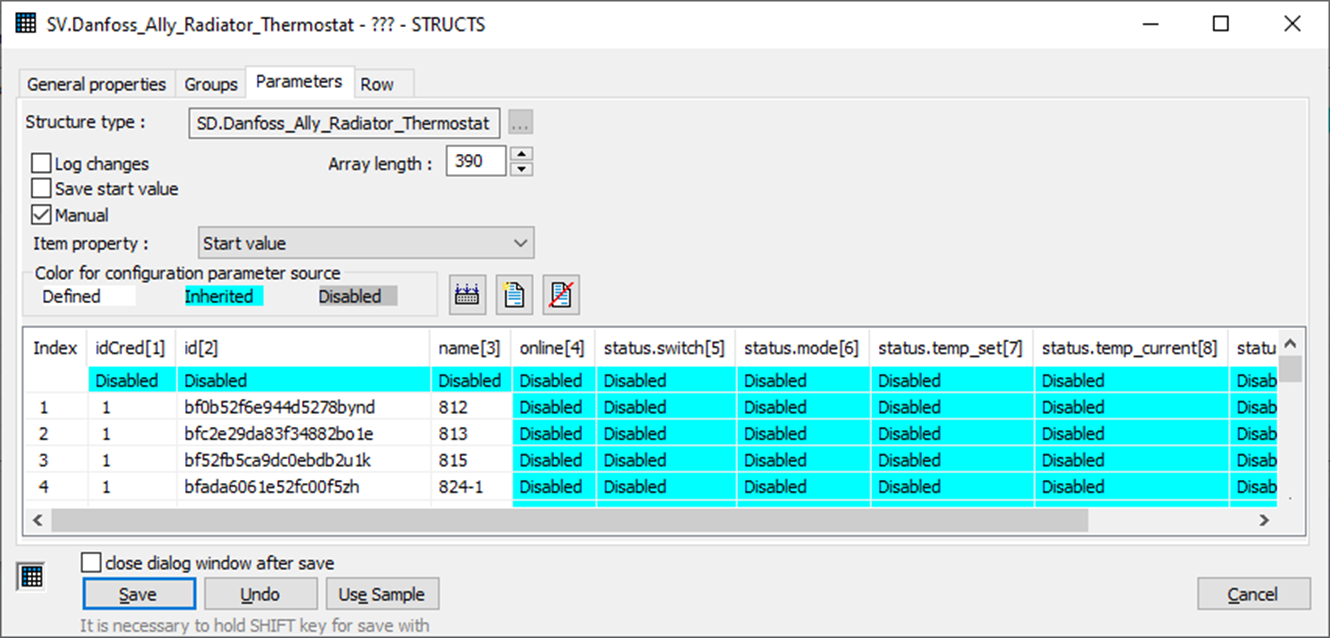Cancel the dialog
This screenshot has height=638, width=1330.
tap(1253, 594)
